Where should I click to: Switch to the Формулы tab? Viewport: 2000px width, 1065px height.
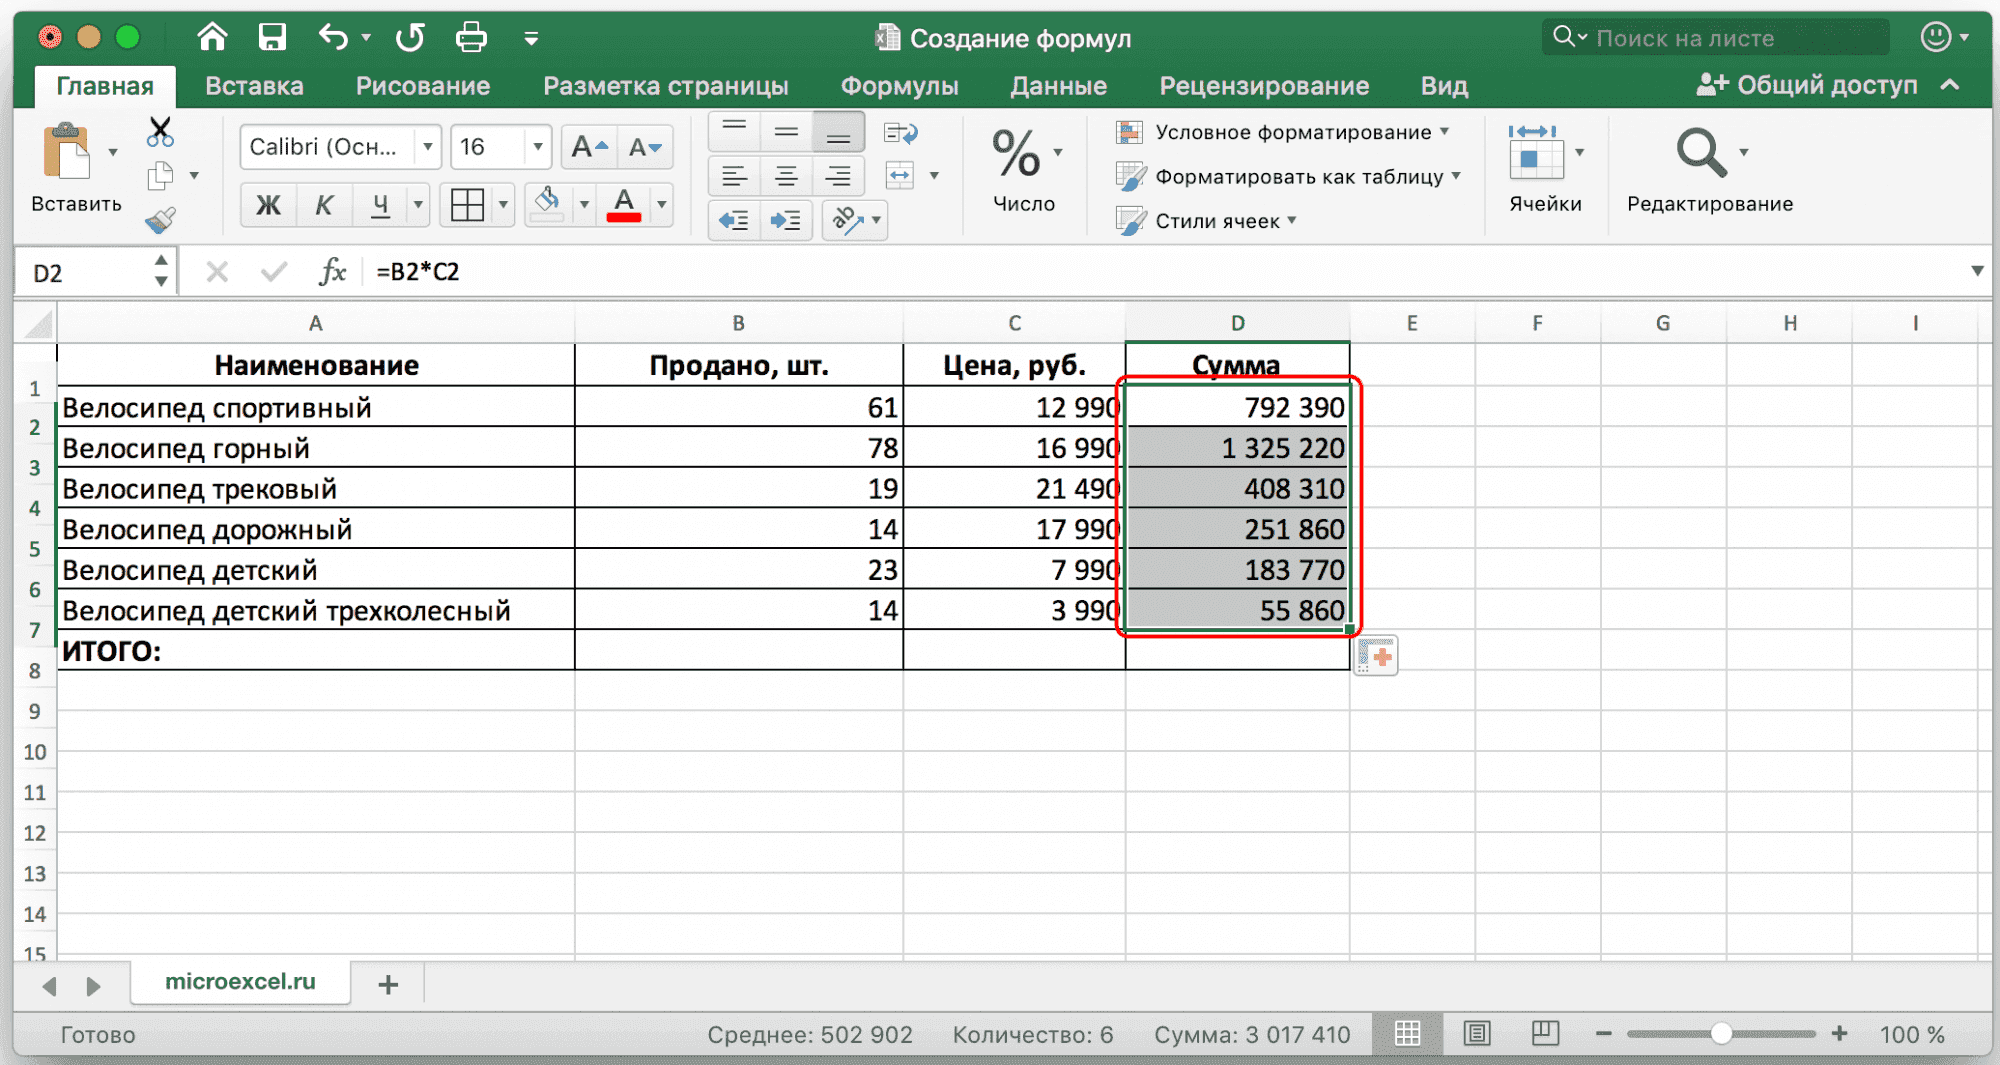(899, 86)
